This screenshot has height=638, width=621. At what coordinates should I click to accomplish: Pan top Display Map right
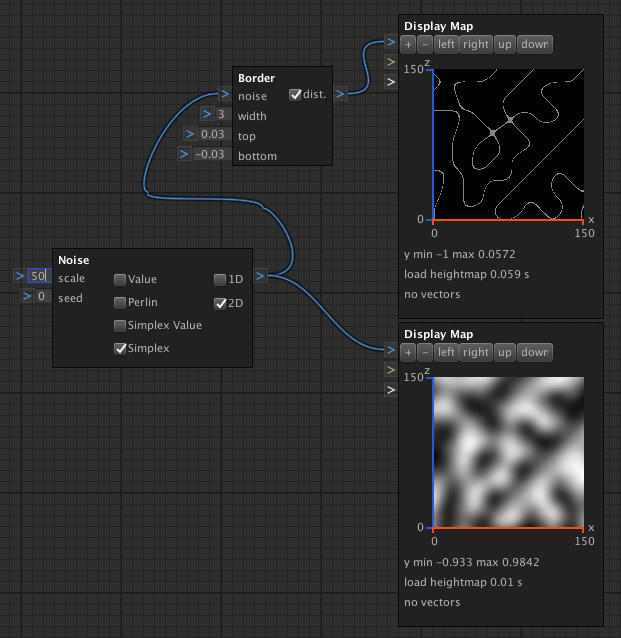click(x=475, y=44)
